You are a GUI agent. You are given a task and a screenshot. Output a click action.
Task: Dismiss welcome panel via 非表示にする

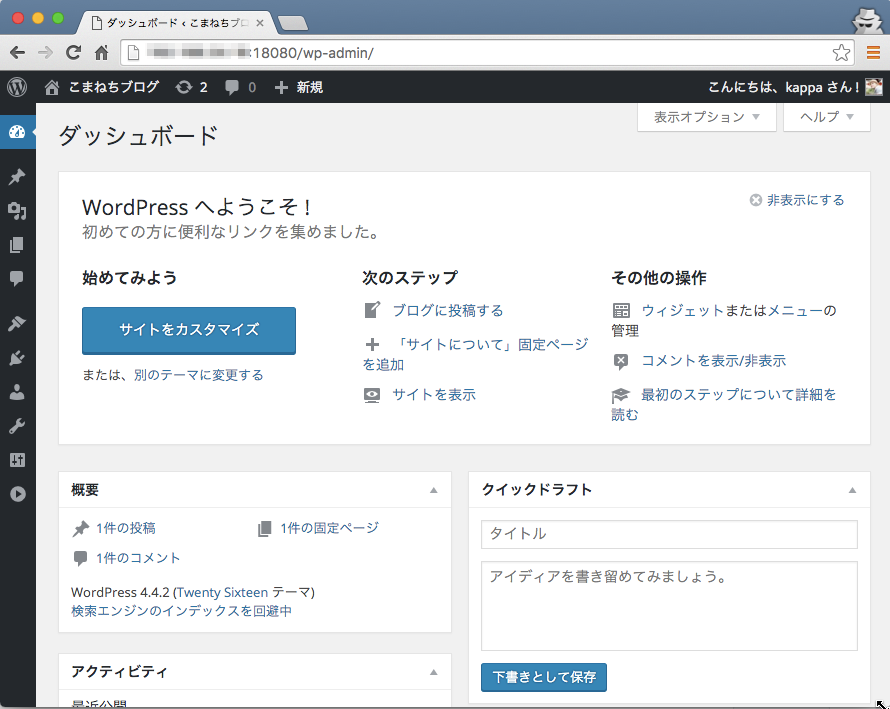coord(797,200)
